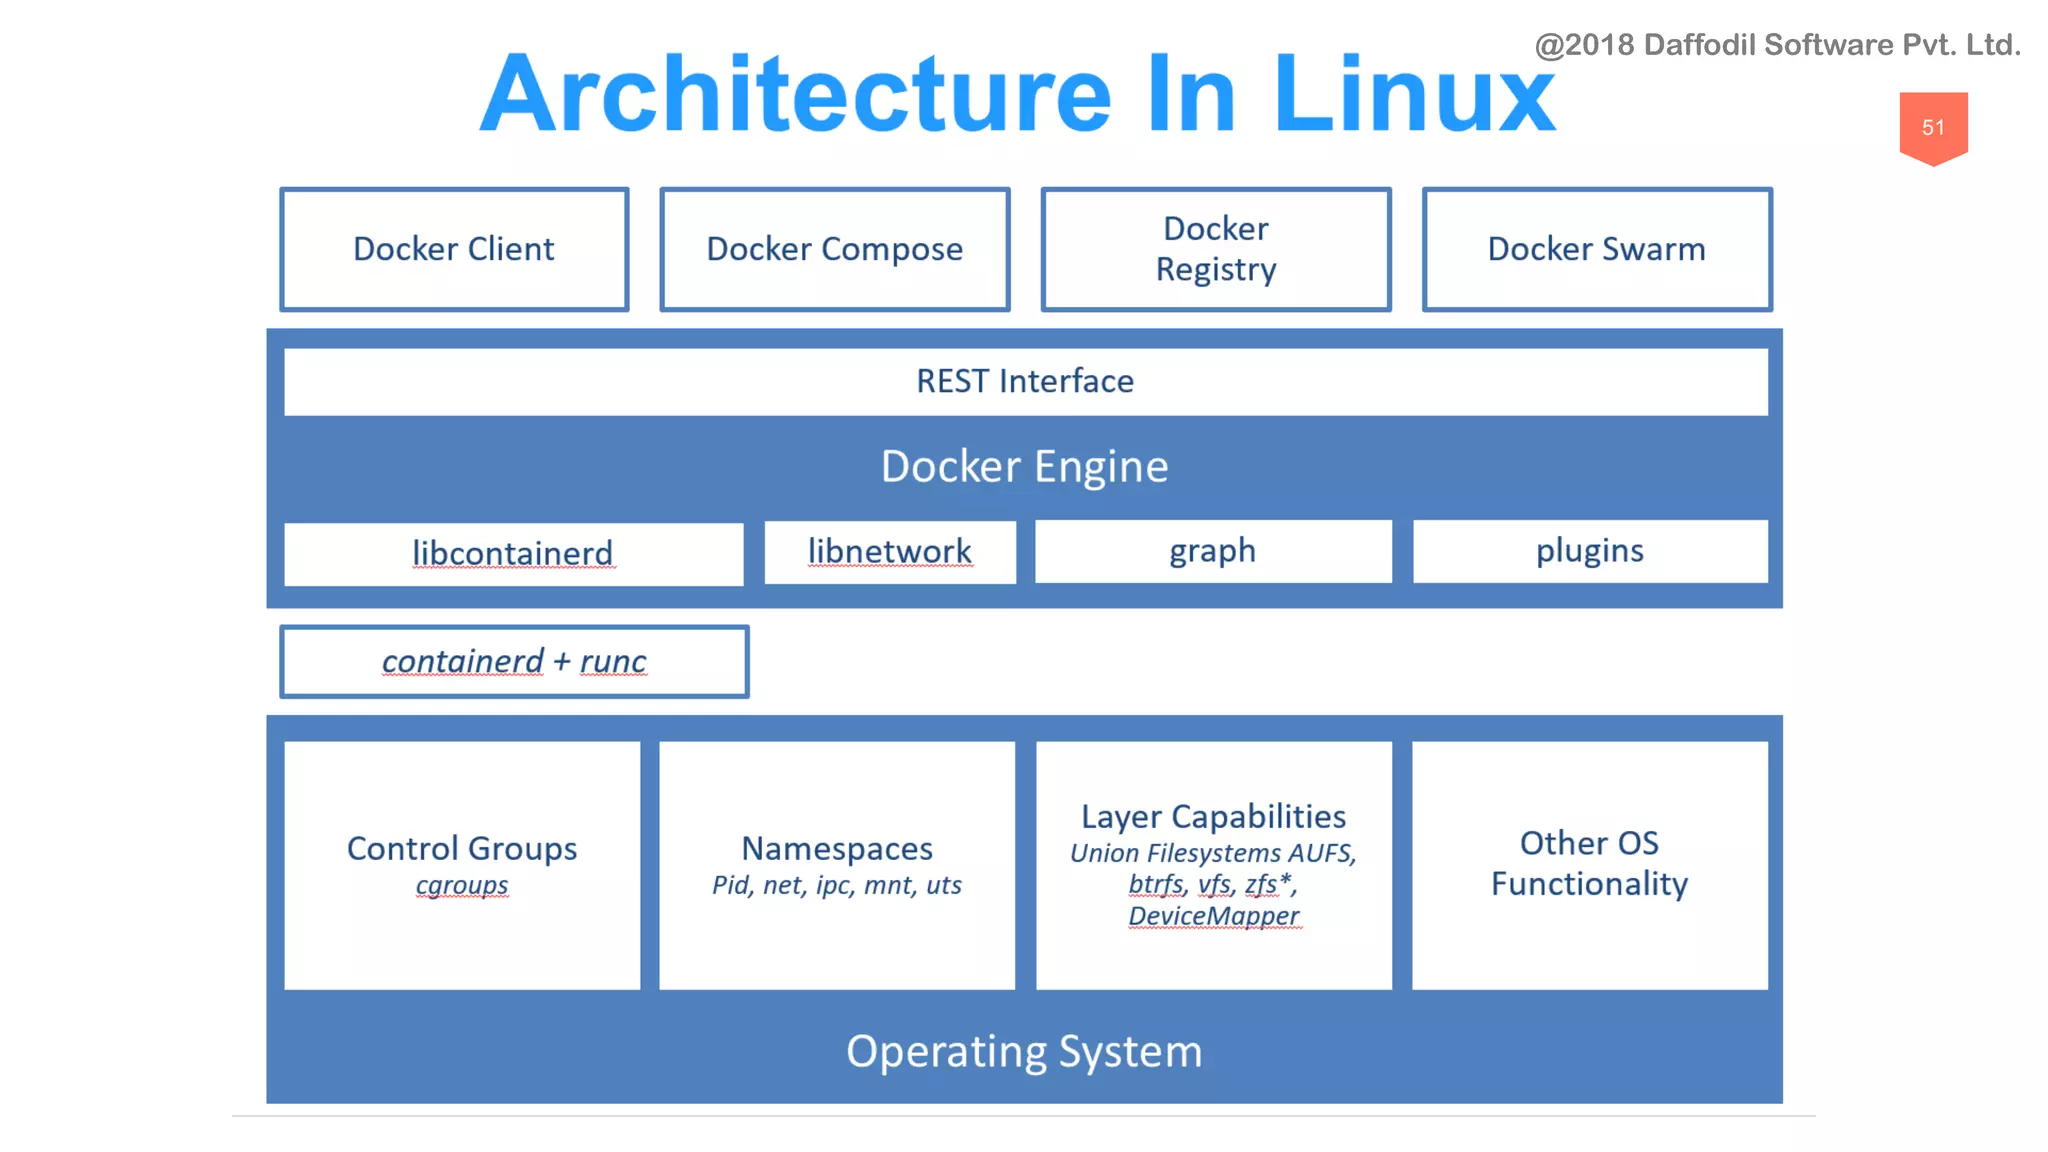Click the Docker Engine label
This screenshot has width=2048, height=1152.
[x=1024, y=467]
